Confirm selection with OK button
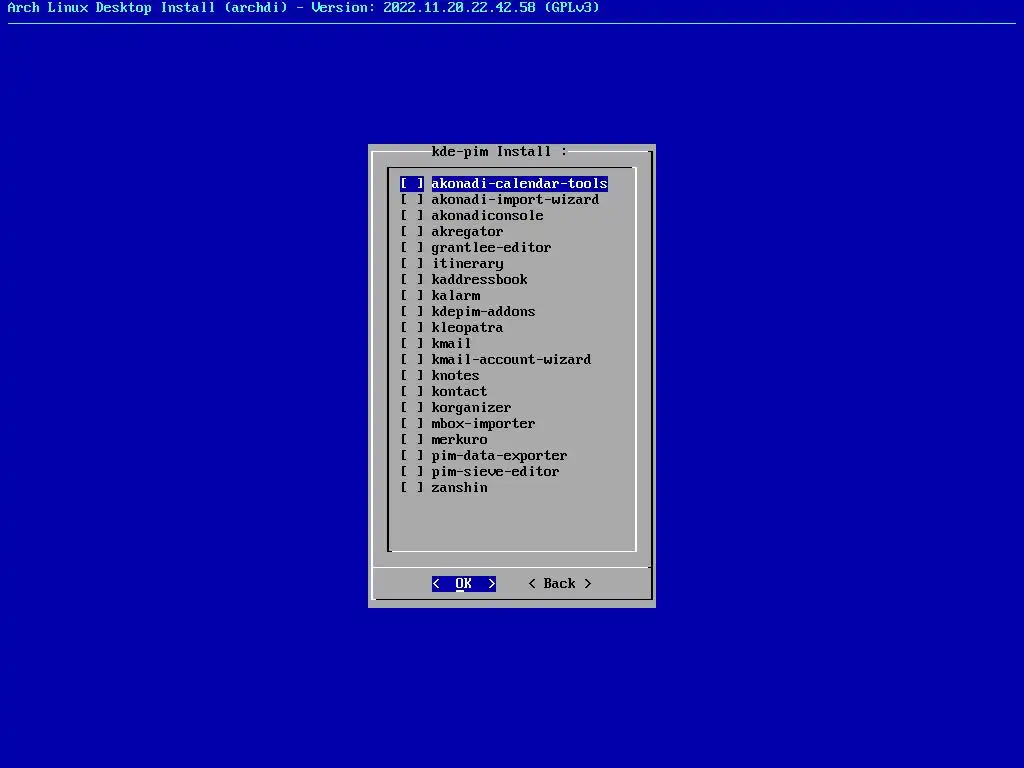 [x=464, y=584]
